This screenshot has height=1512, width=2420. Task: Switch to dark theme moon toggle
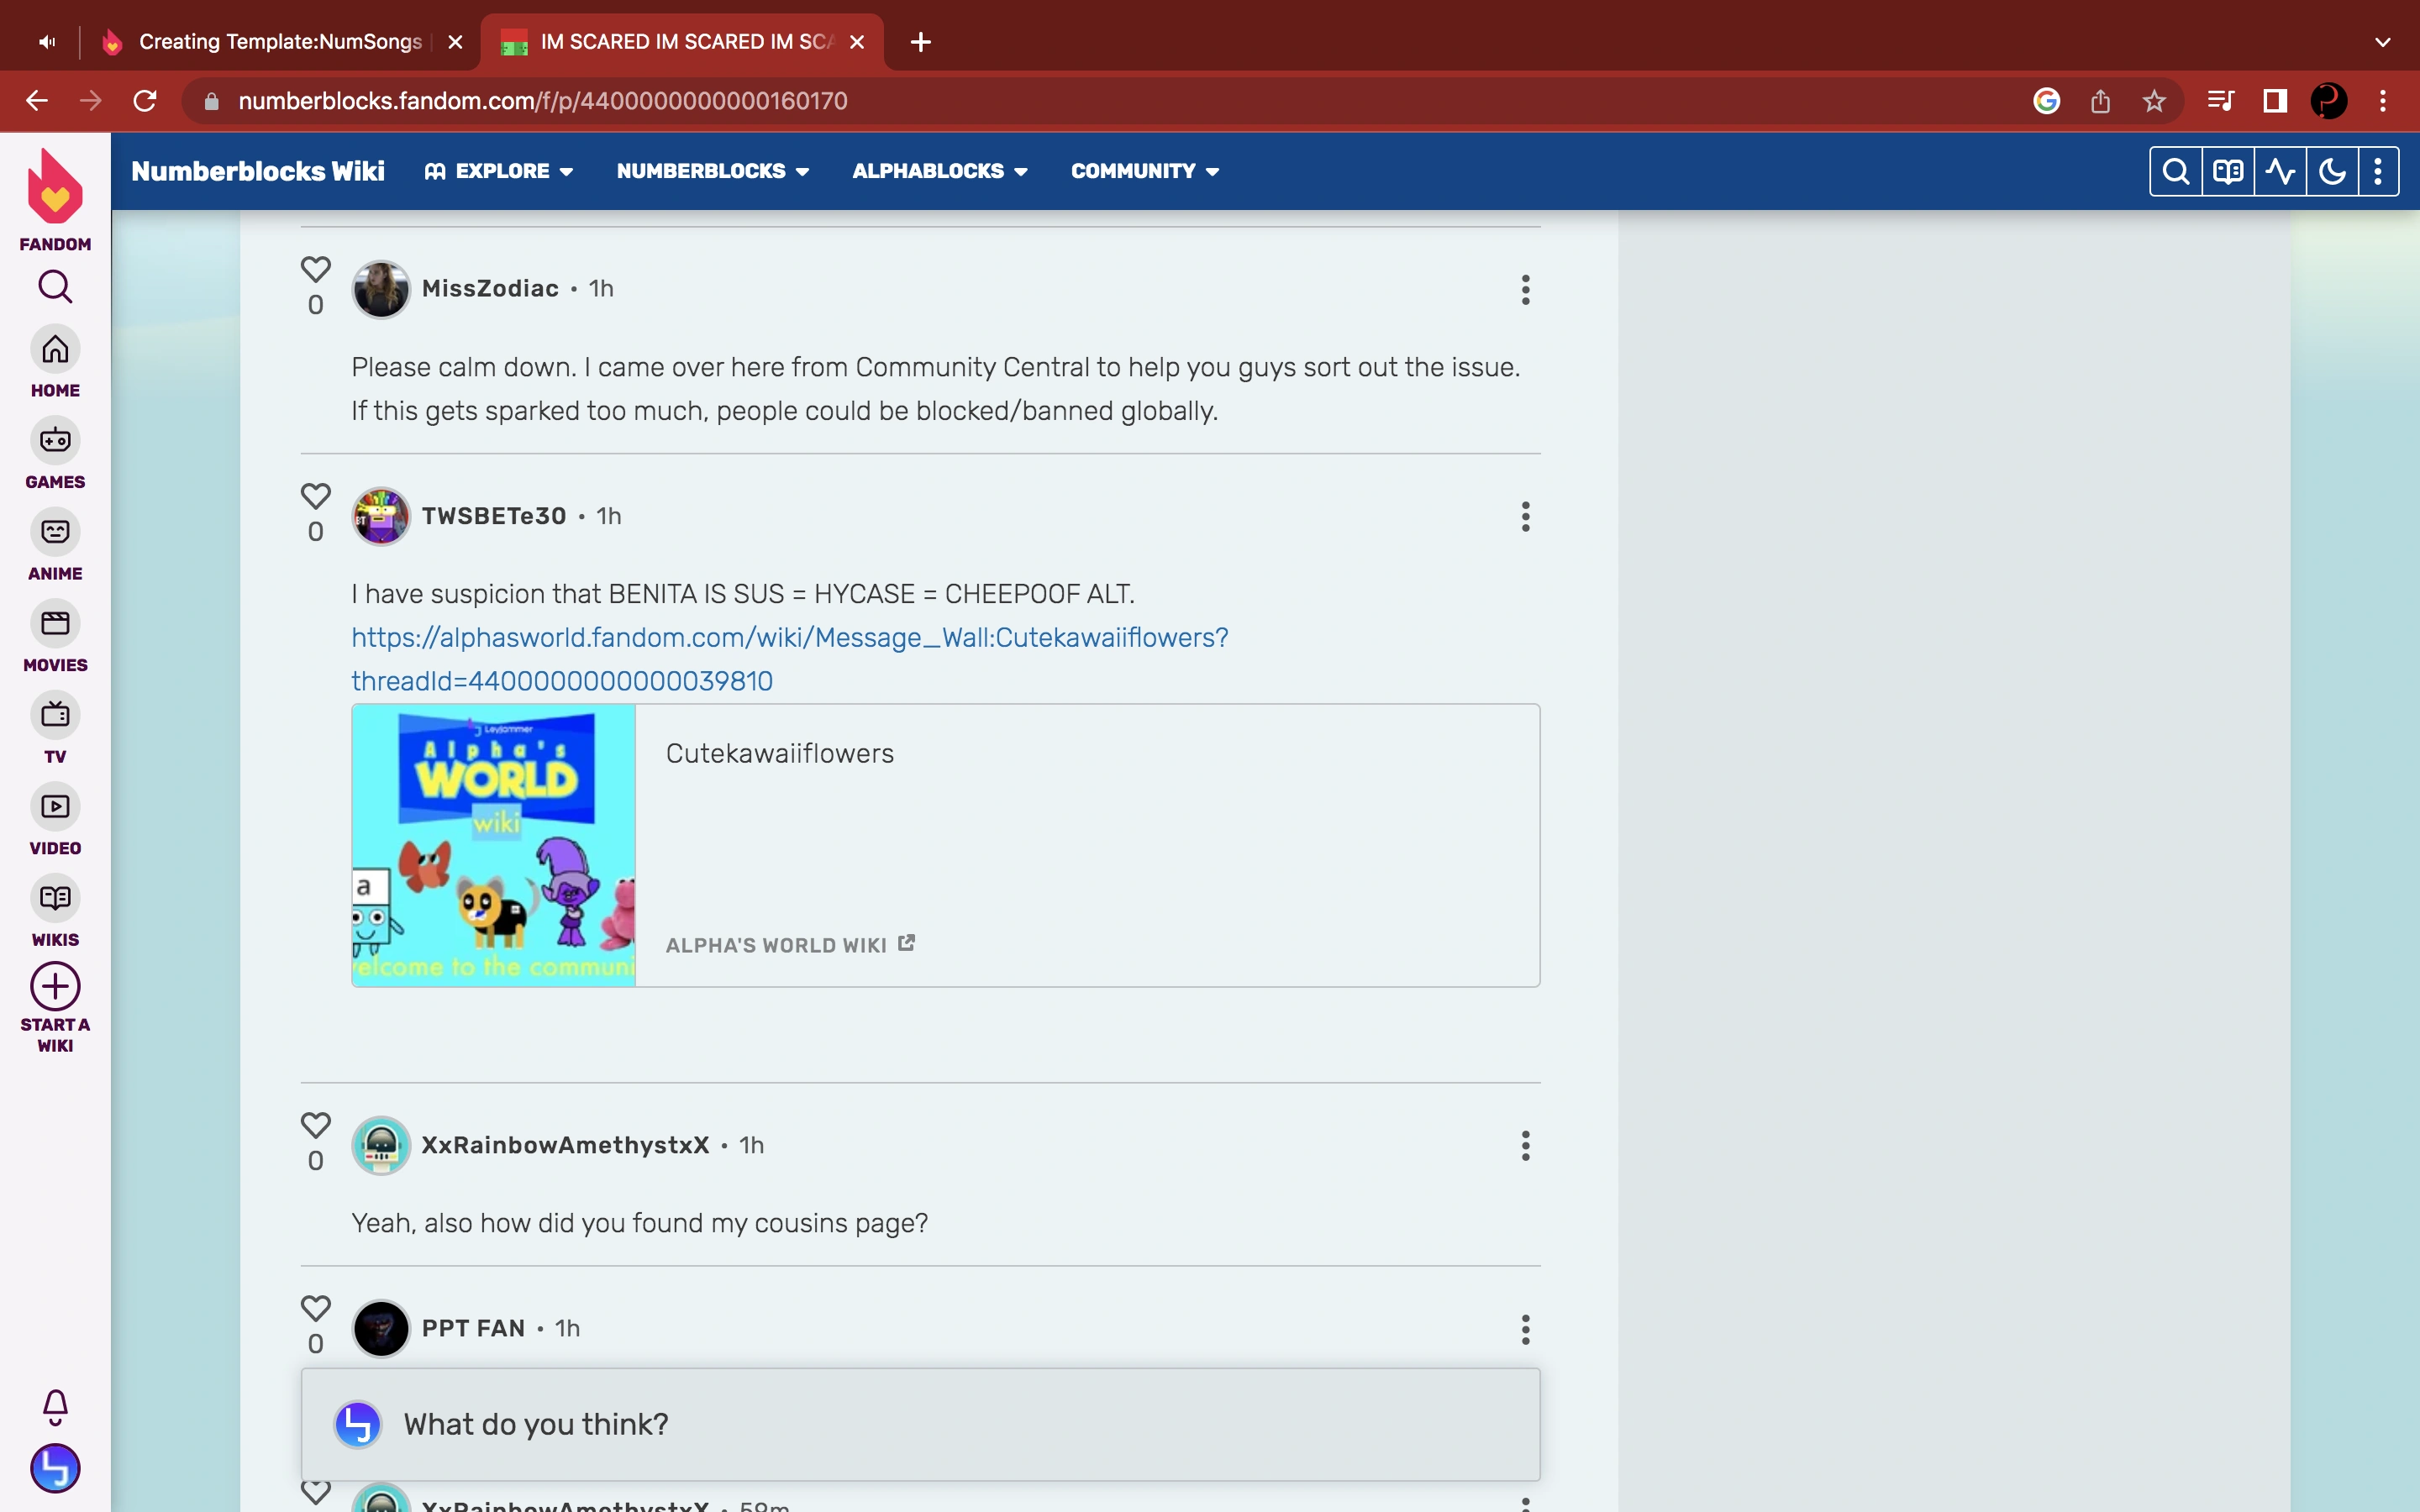click(2332, 171)
